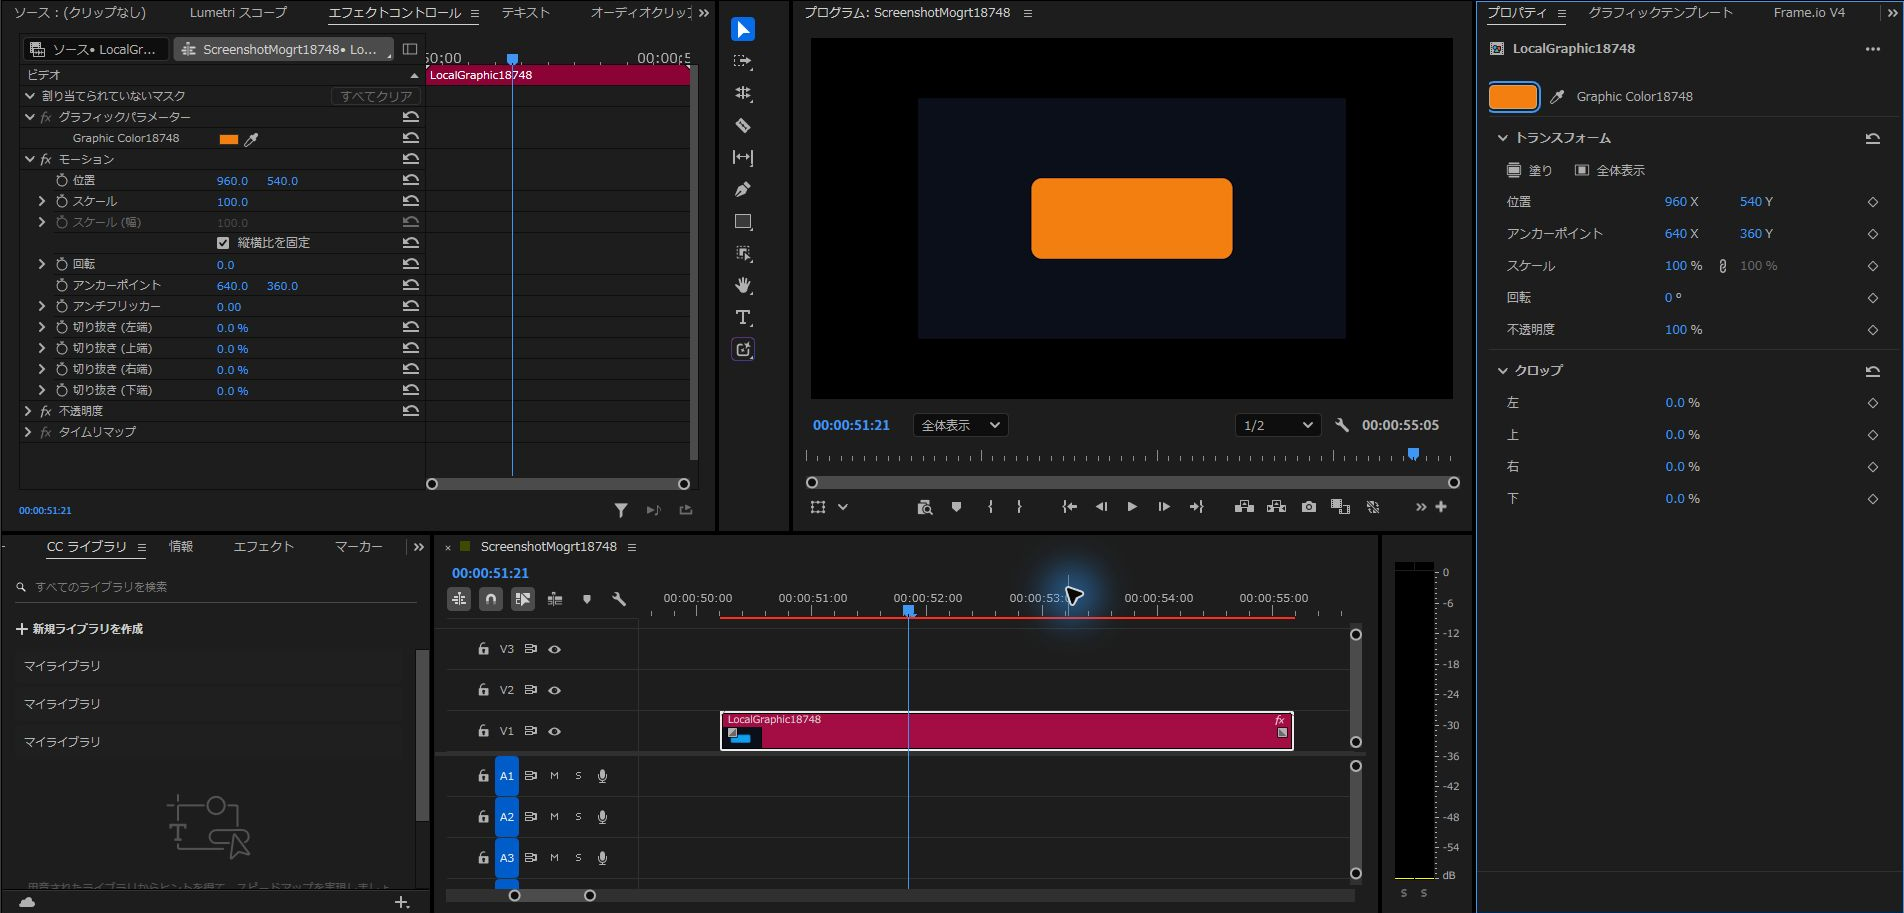Mute audio track A1
This screenshot has width=1904, height=913.
click(554, 776)
